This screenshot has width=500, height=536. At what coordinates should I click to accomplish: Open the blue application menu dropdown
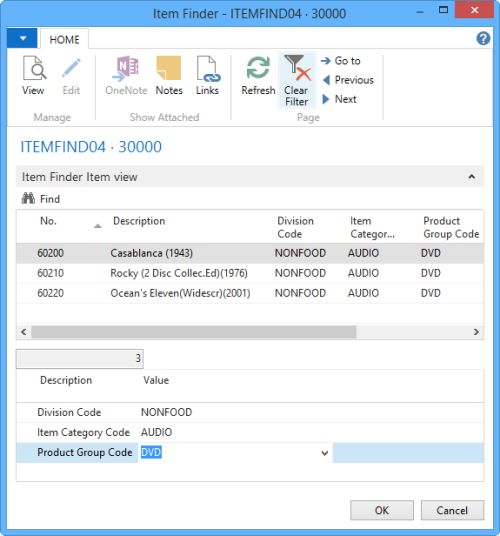pos(22,38)
